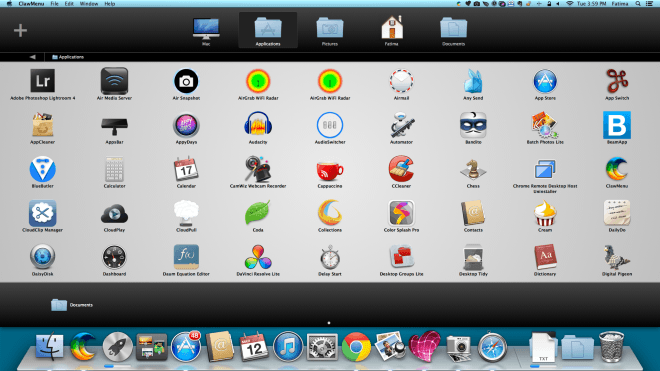Open BlueButler app
Screen dimensions: 660x371
pyautogui.click(x=43, y=169)
